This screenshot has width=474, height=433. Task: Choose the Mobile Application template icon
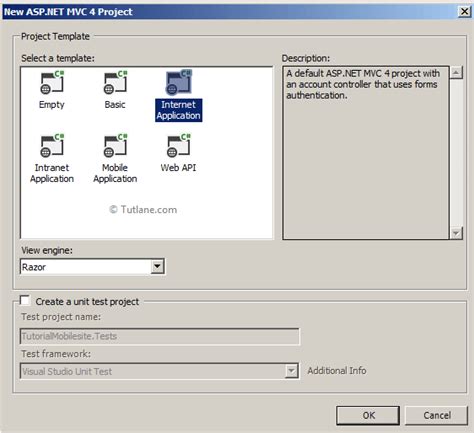click(x=115, y=146)
